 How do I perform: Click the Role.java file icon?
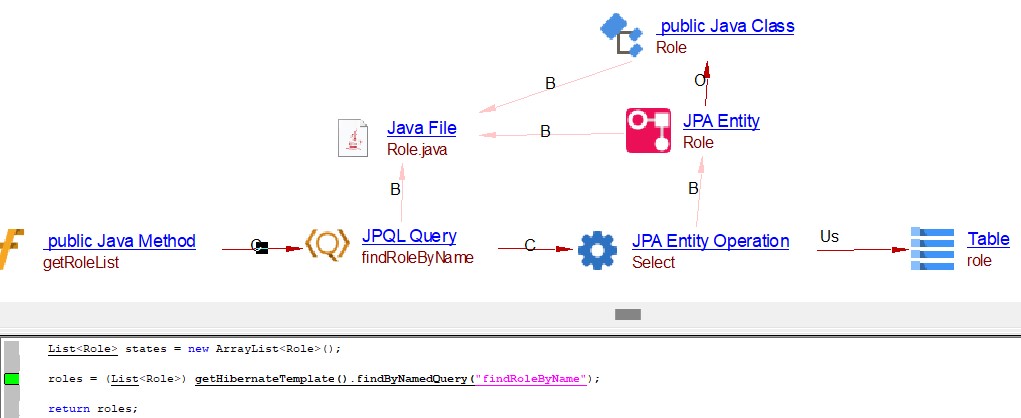click(x=354, y=137)
